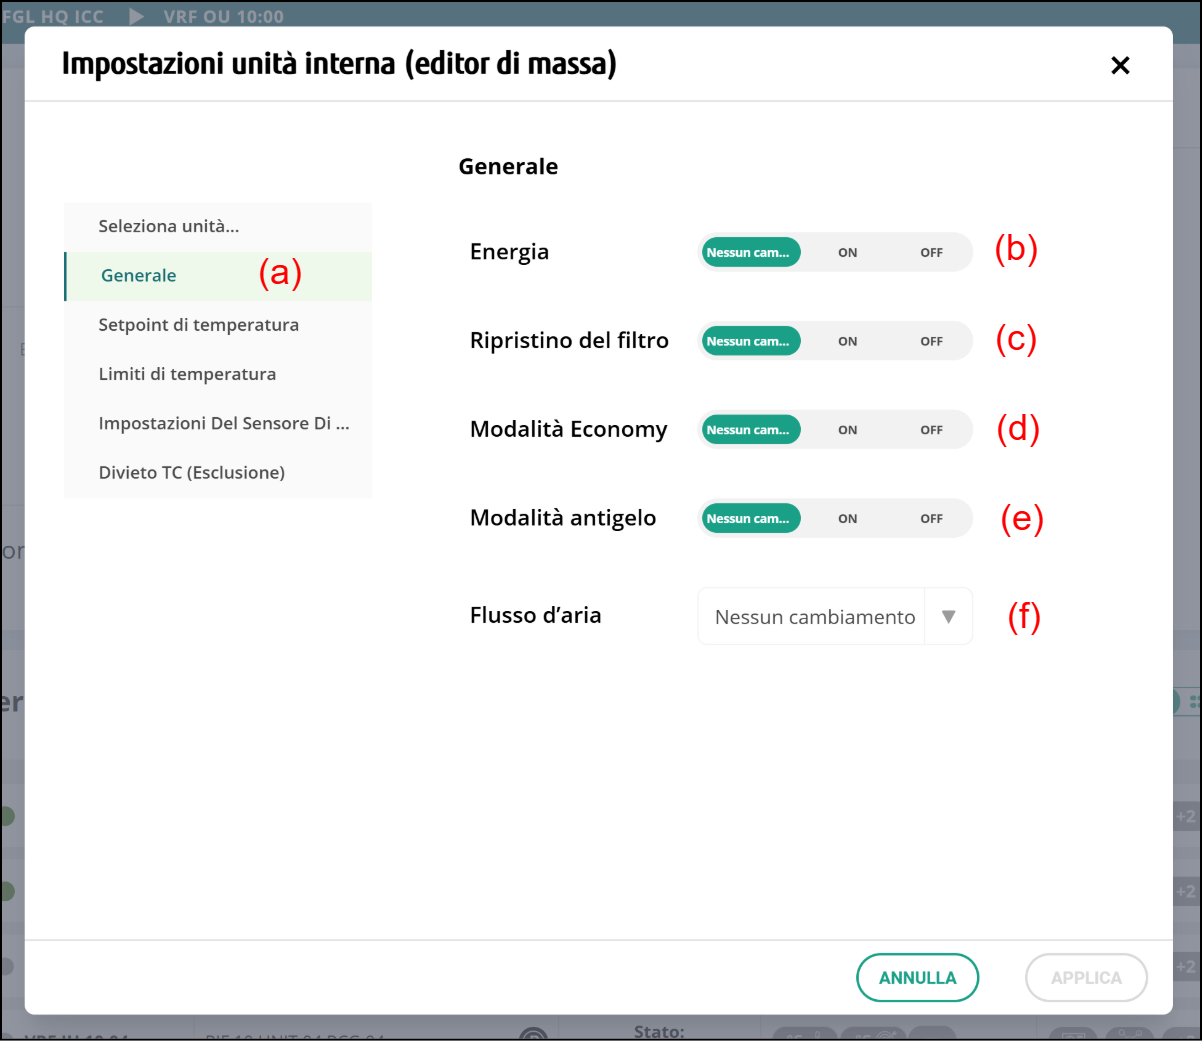The width and height of the screenshot is (1204, 1042).
Task: Turn Ripristino del filtro ON
Action: click(847, 342)
